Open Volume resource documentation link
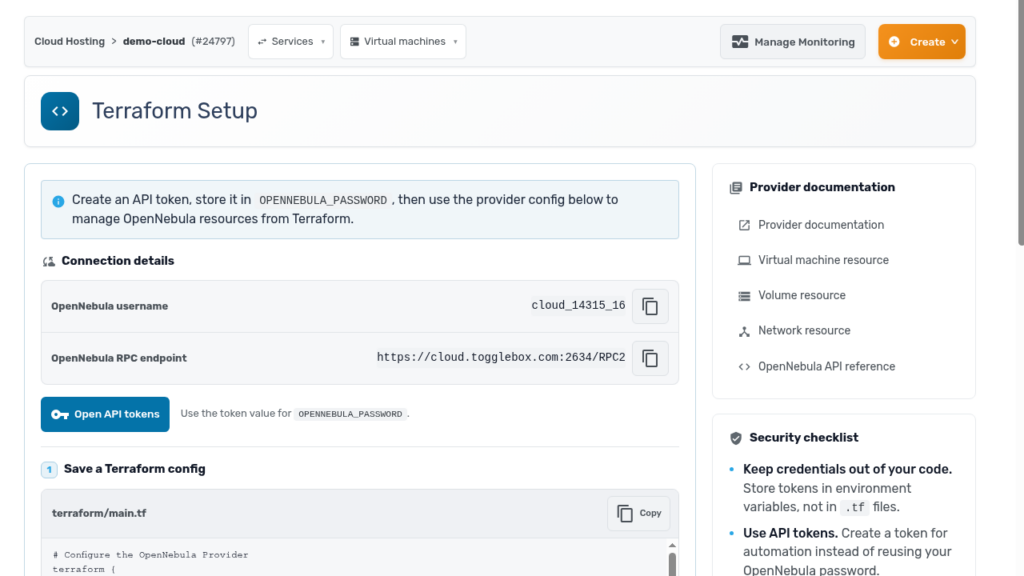 (x=802, y=295)
